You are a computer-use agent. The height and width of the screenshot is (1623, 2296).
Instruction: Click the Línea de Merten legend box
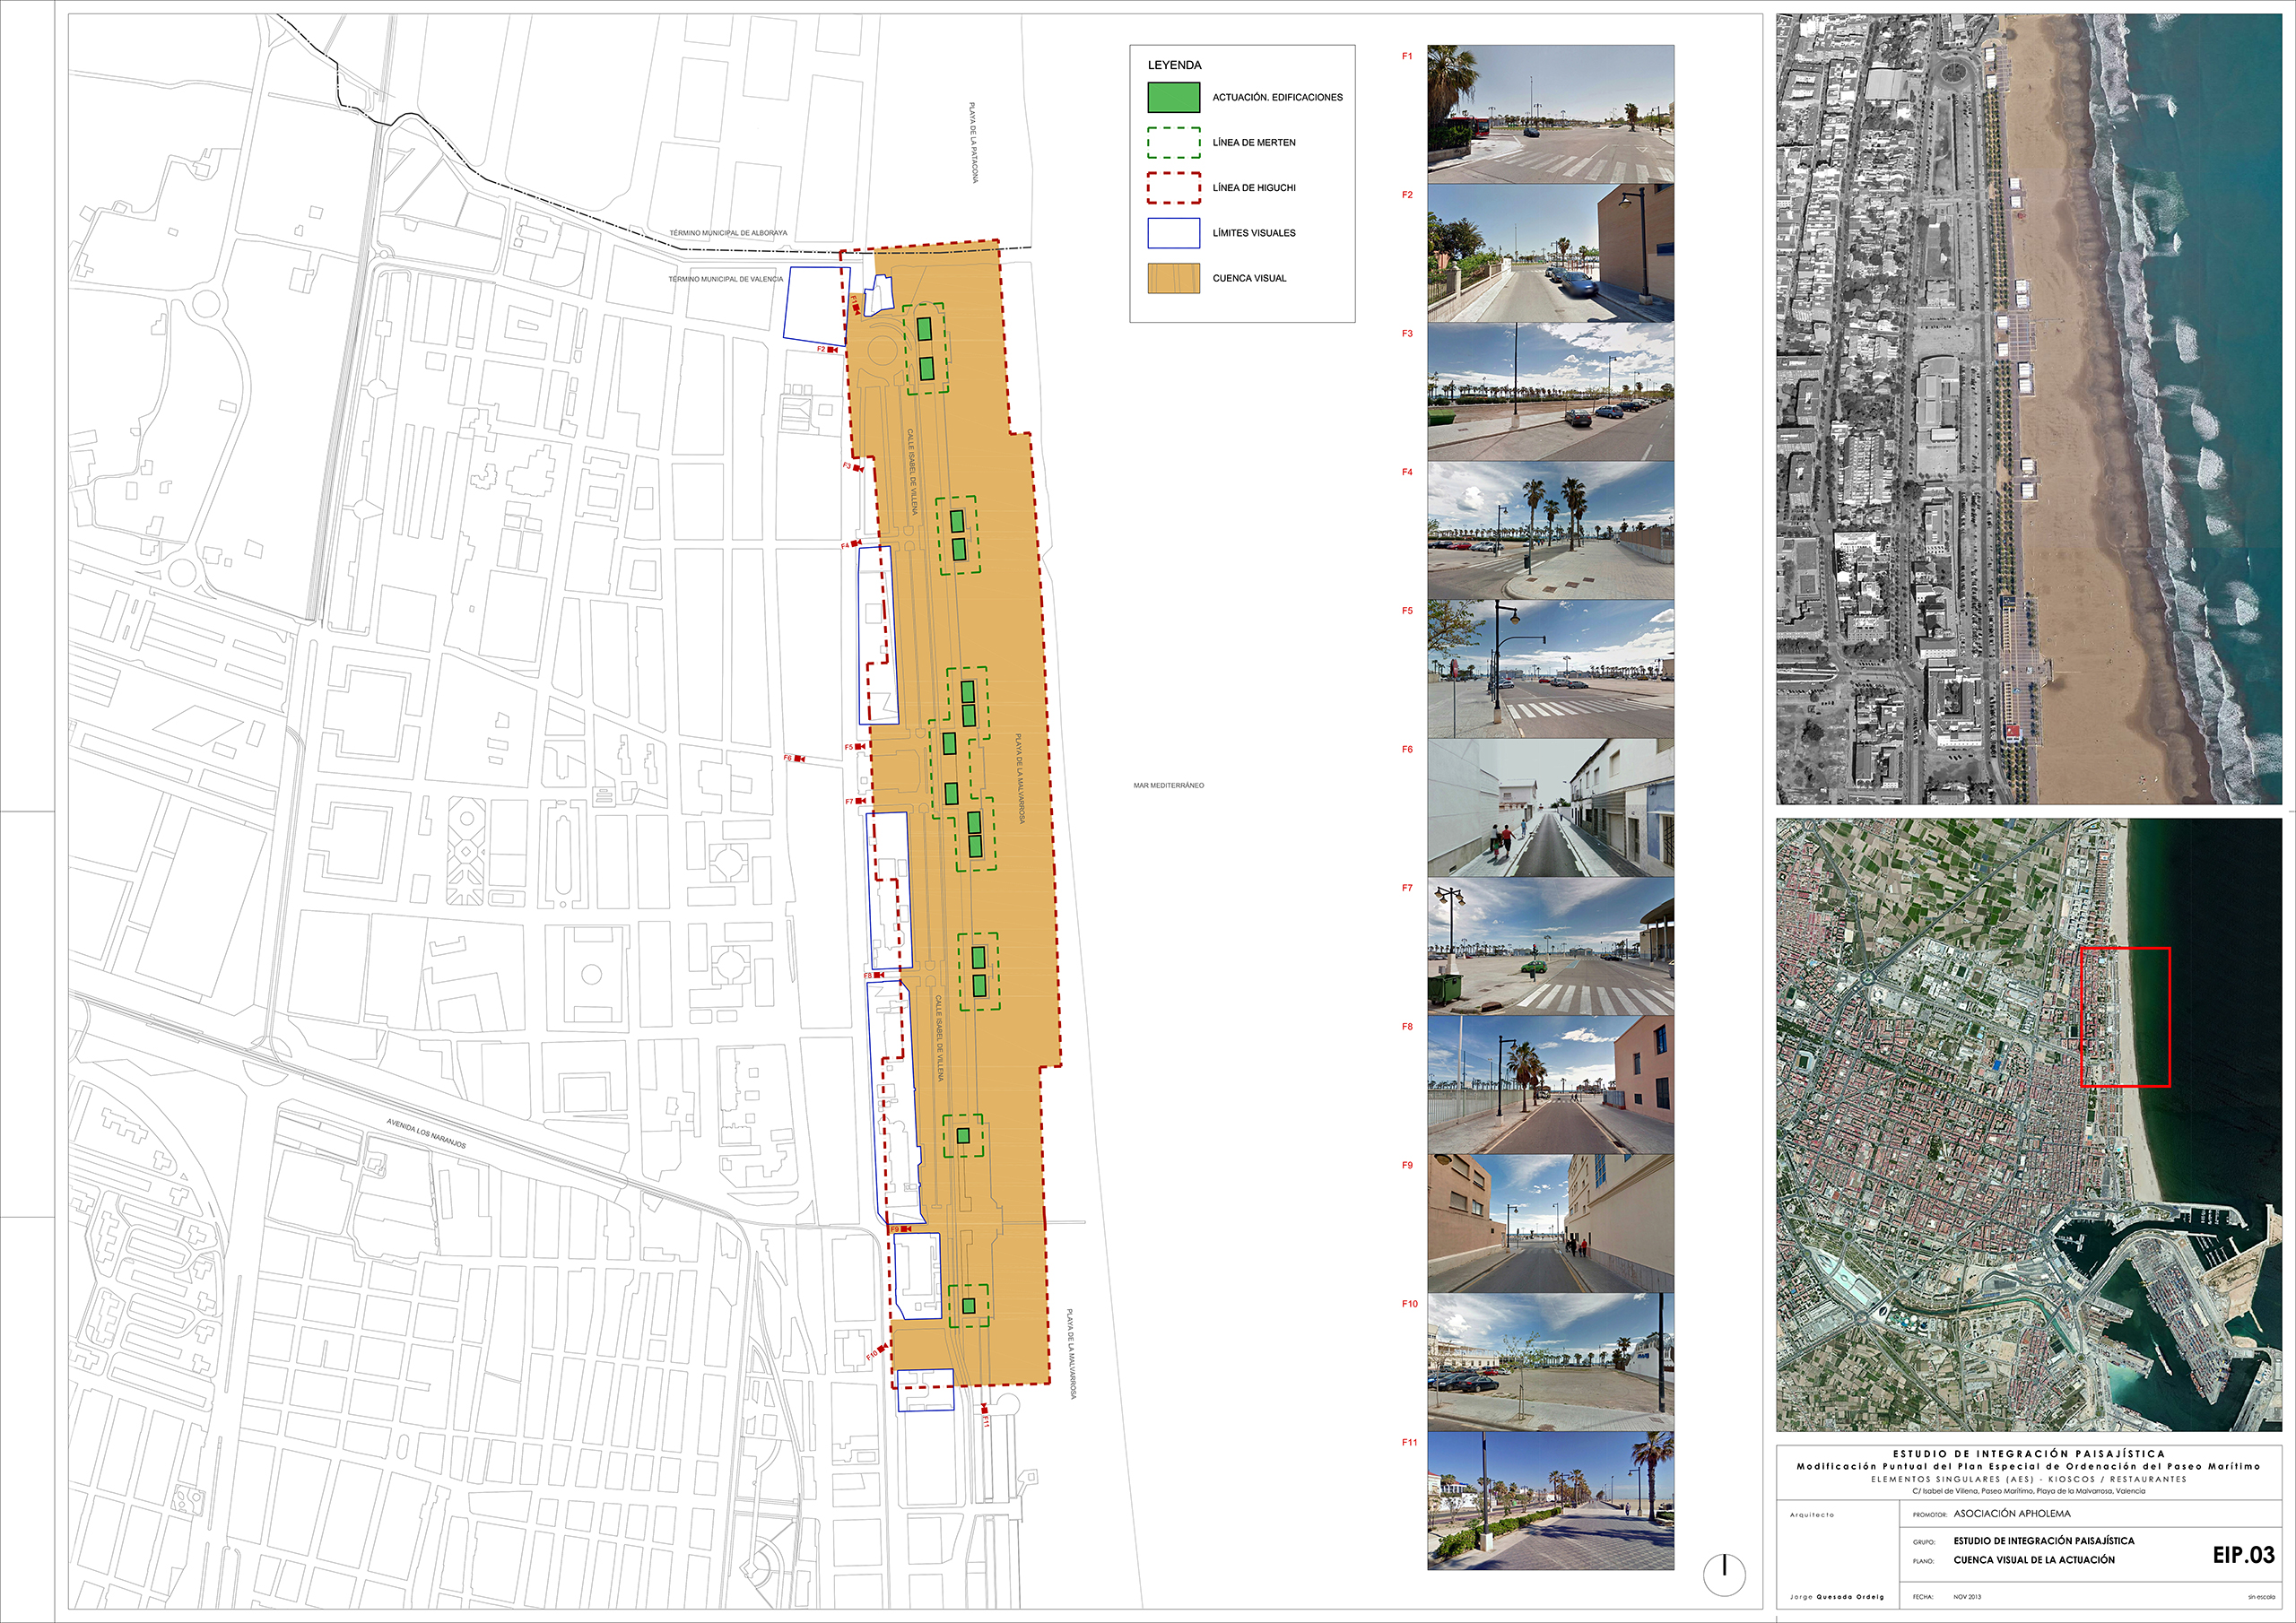1173,142
